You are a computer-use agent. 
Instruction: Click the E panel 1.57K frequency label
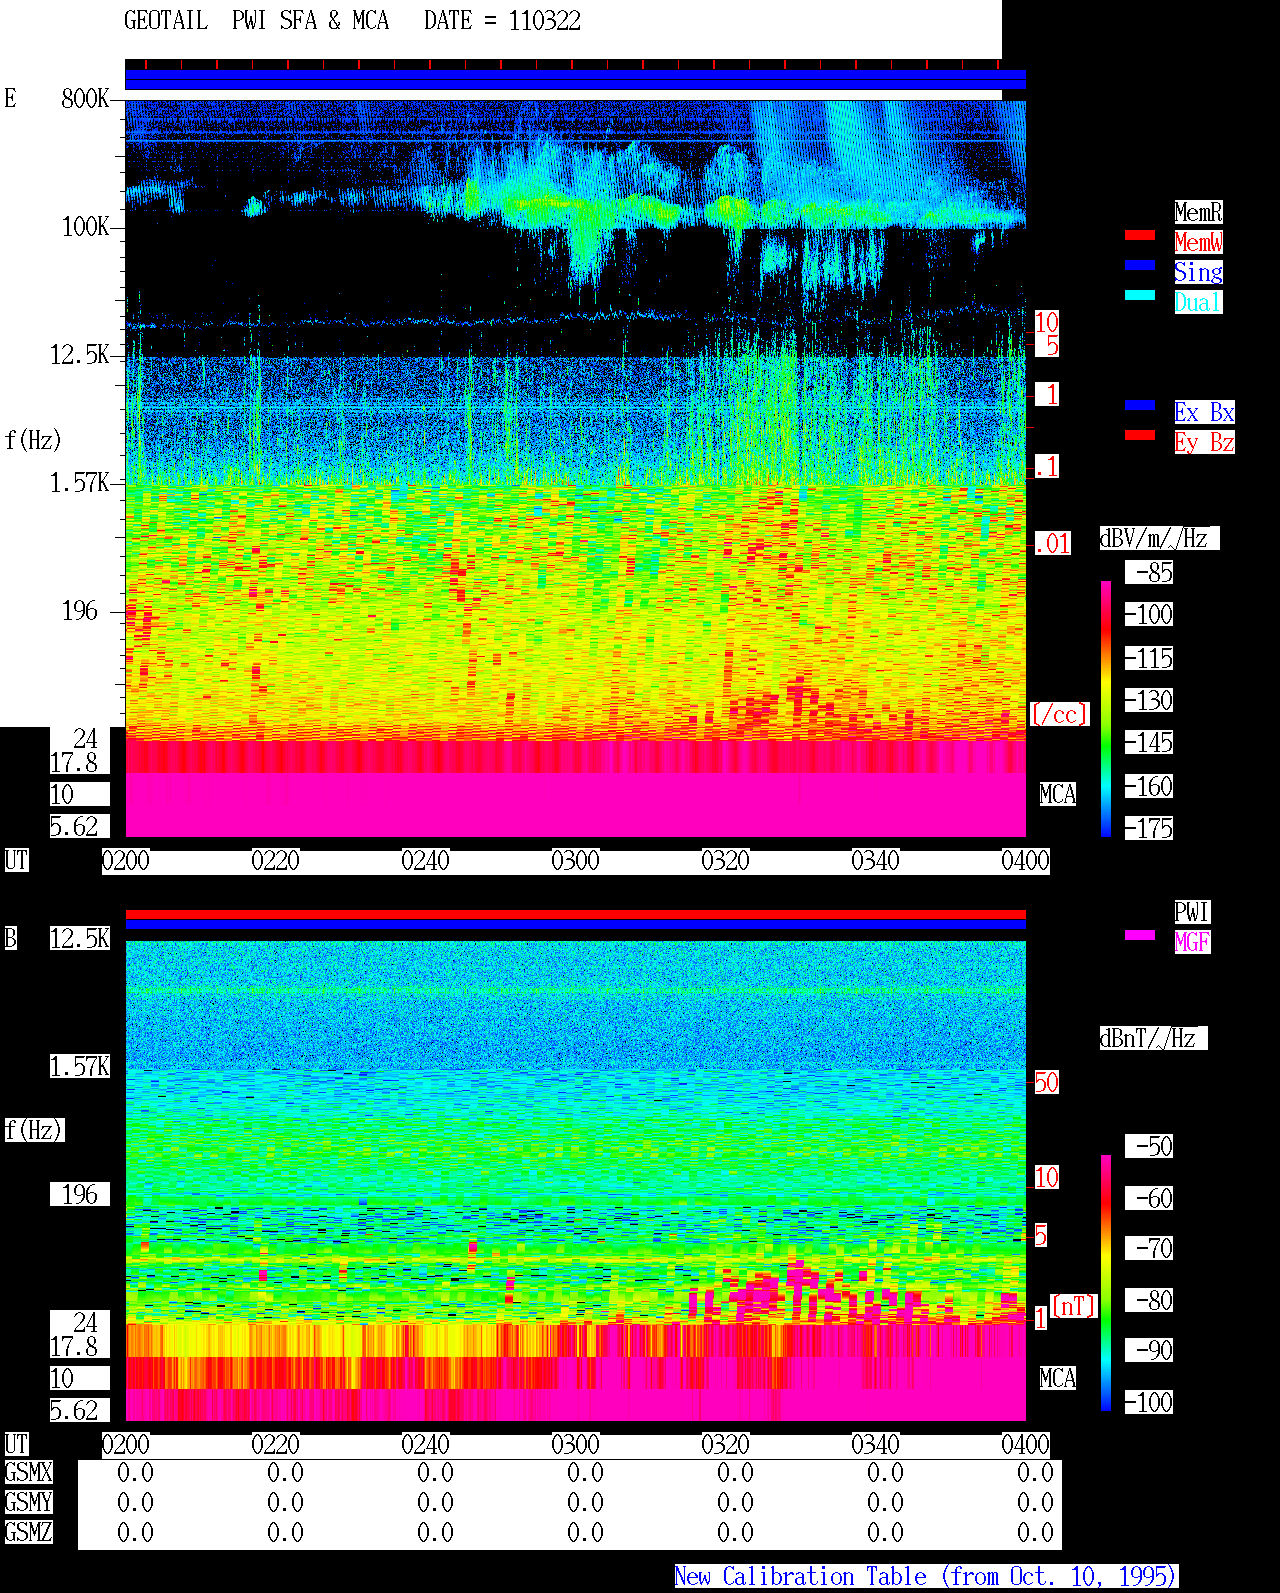pyautogui.click(x=80, y=482)
